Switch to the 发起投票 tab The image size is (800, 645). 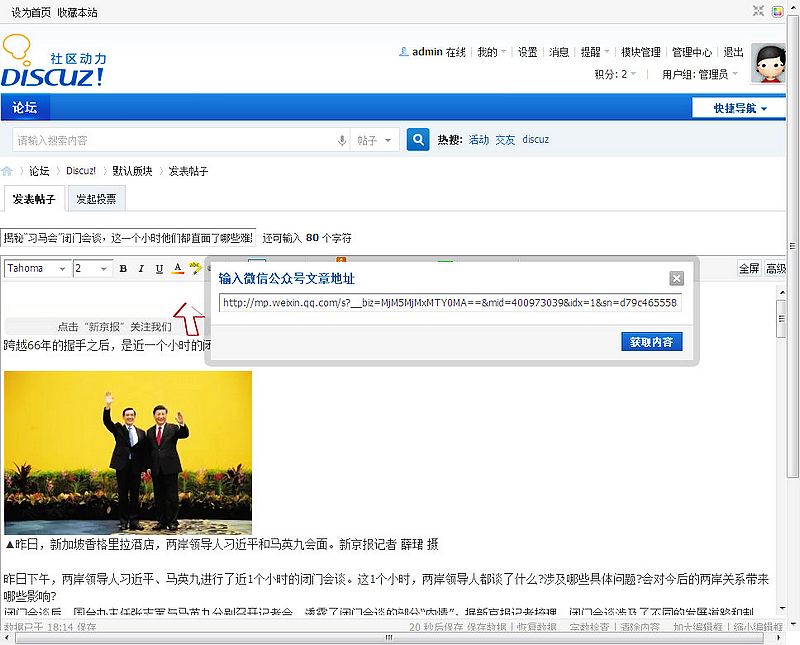tap(96, 199)
